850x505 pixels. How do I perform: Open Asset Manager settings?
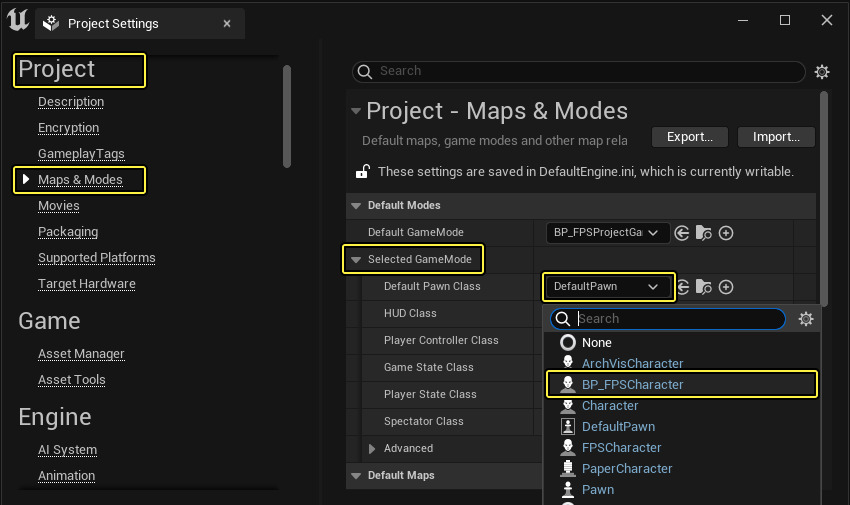[x=81, y=354]
